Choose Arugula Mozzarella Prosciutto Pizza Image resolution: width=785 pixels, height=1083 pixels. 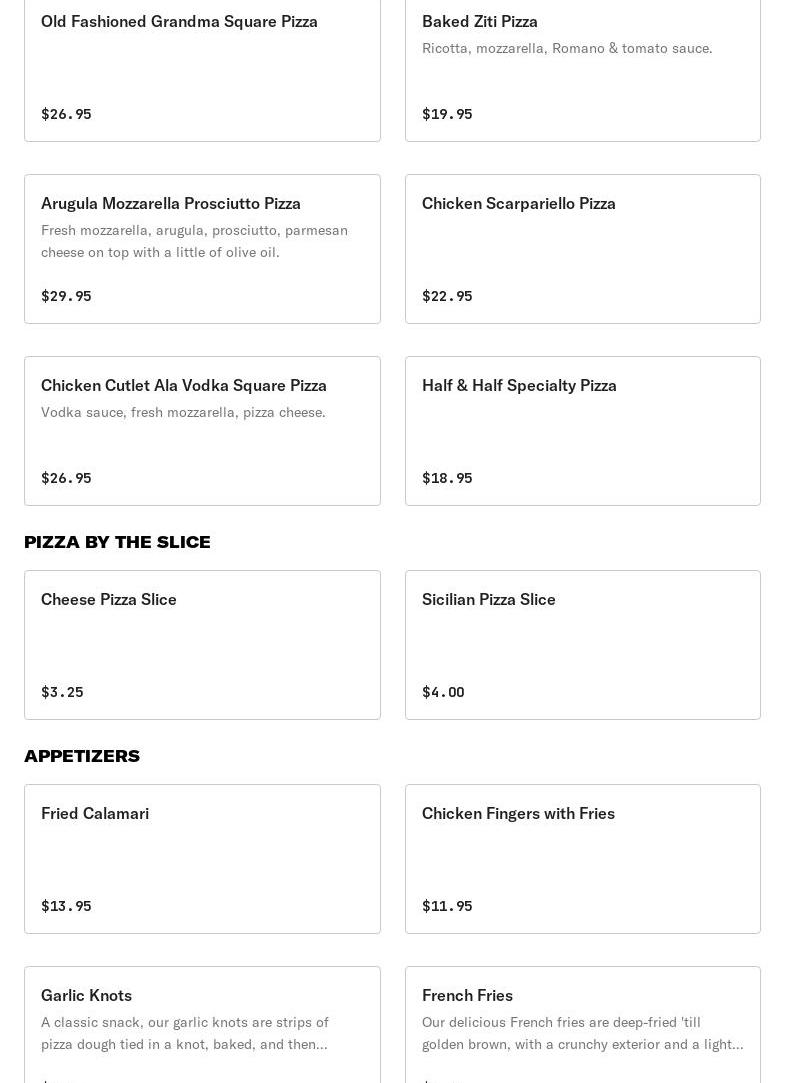tap(171, 203)
